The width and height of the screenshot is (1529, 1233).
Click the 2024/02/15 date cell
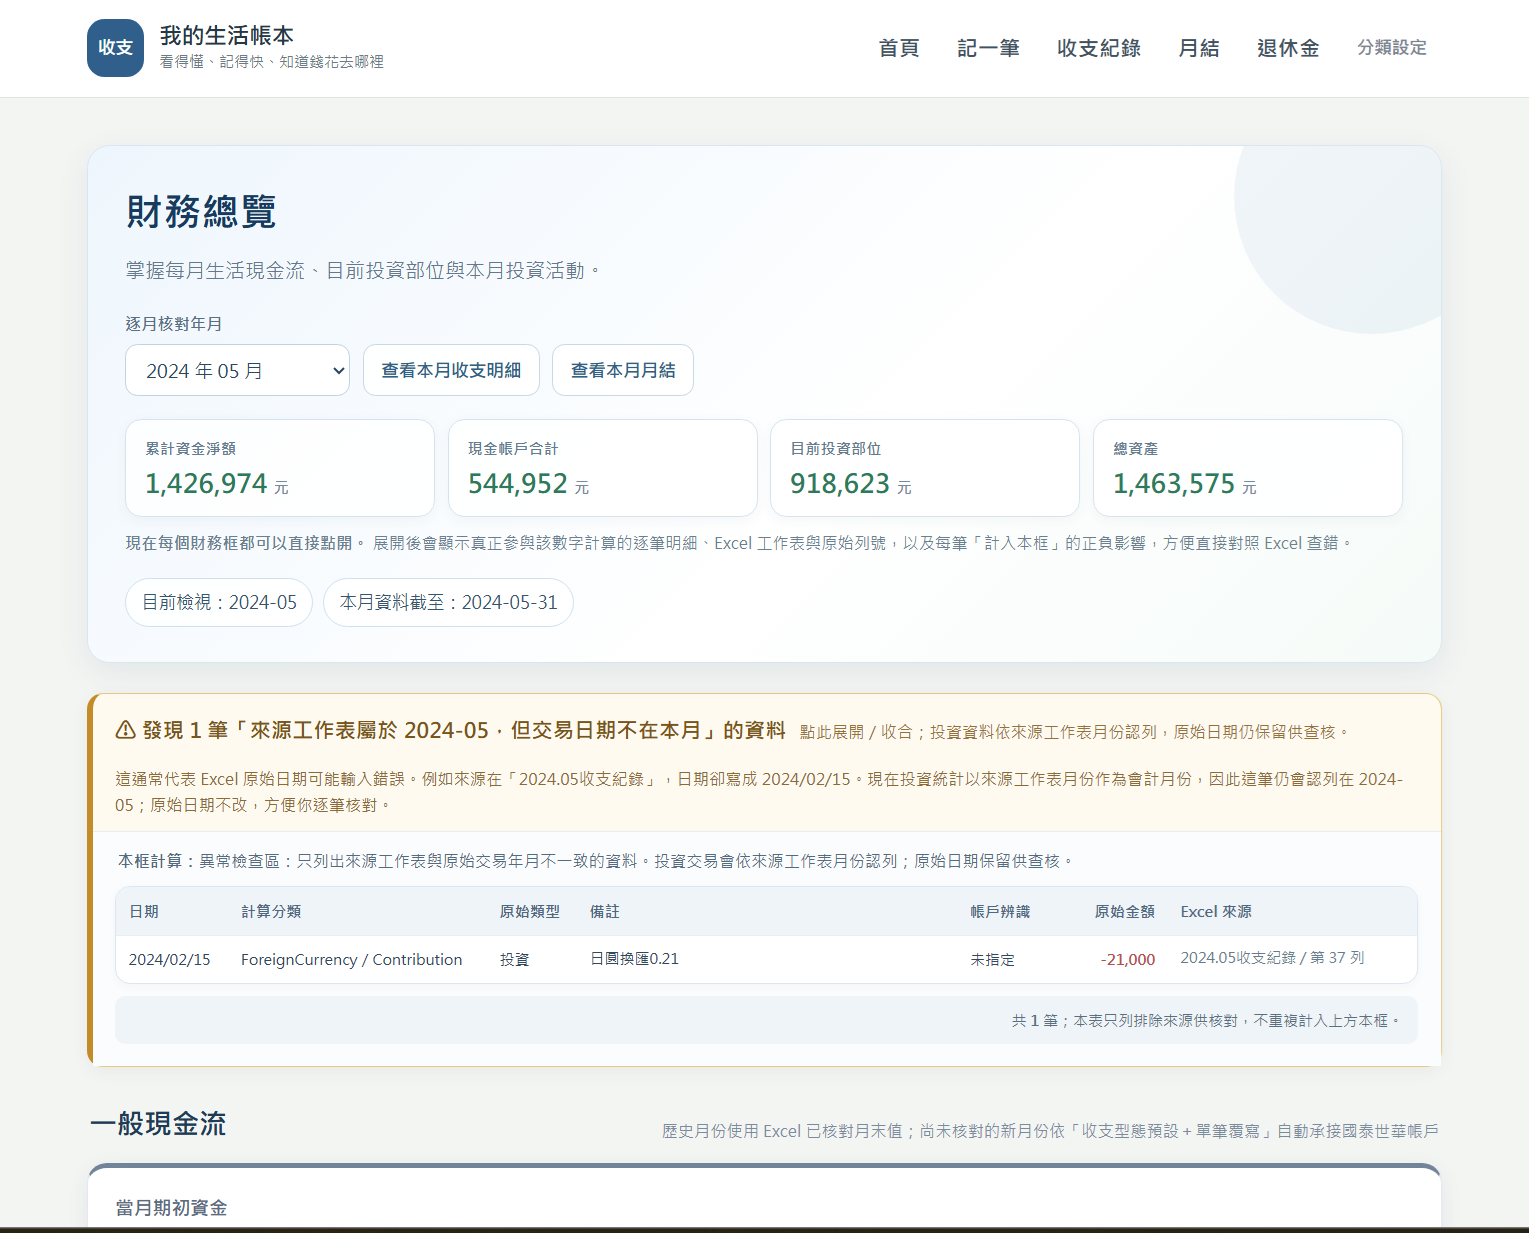[170, 959]
